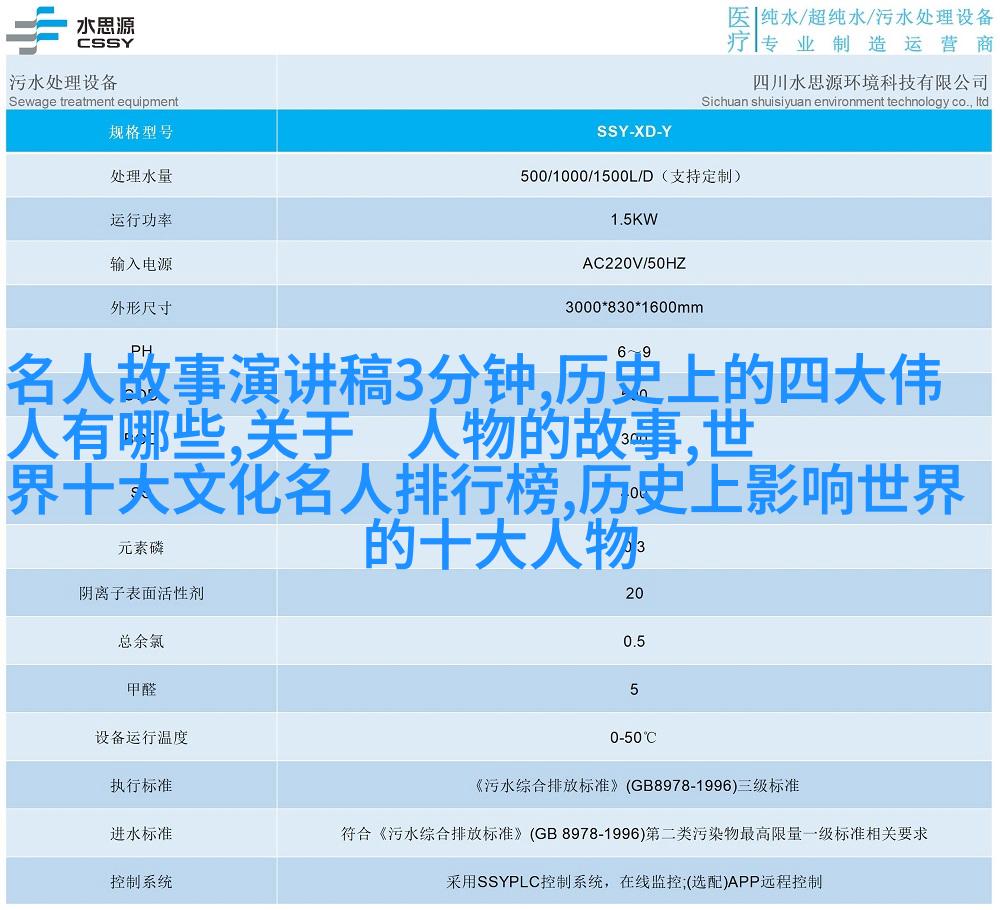Image resolution: width=1000 pixels, height=910 pixels.
Task: Click the 医疗 label in the header
Action: pos(739,29)
